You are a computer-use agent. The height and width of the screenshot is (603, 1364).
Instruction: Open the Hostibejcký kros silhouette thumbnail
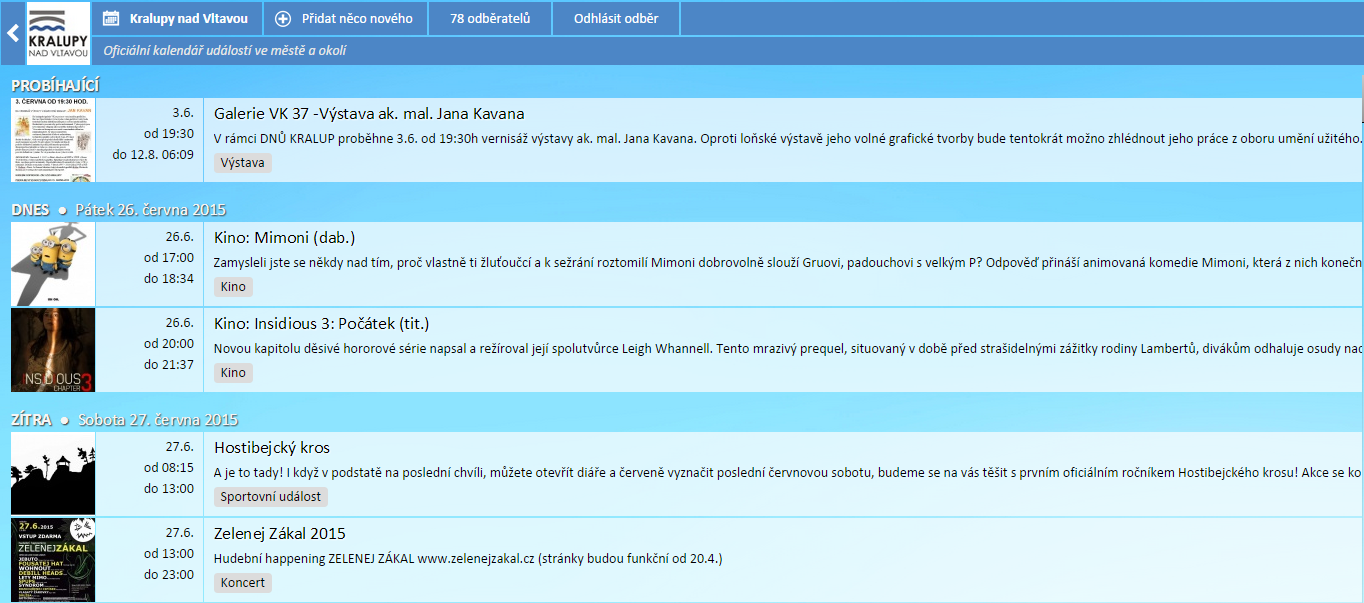point(53,474)
